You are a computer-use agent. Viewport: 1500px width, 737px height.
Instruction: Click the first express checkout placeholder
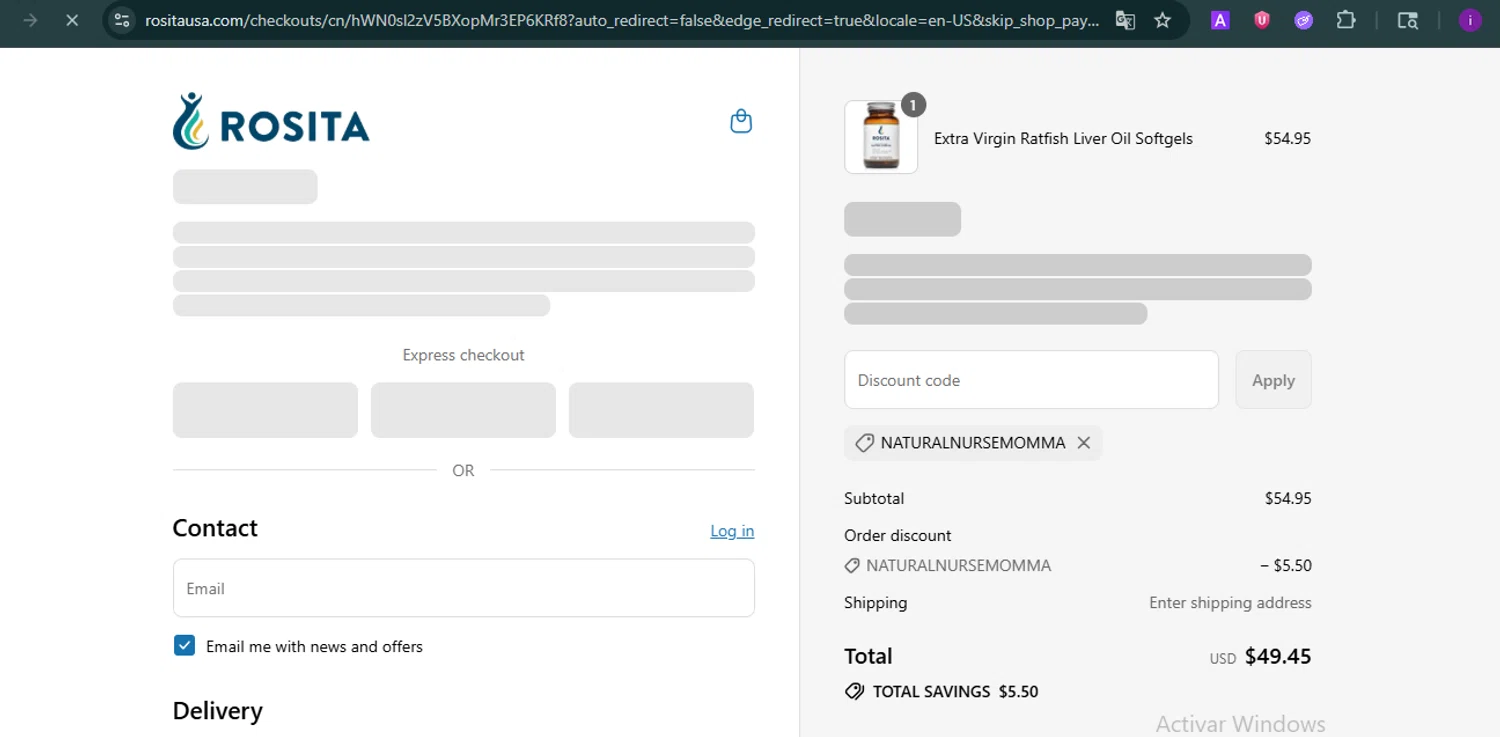click(265, 410)
